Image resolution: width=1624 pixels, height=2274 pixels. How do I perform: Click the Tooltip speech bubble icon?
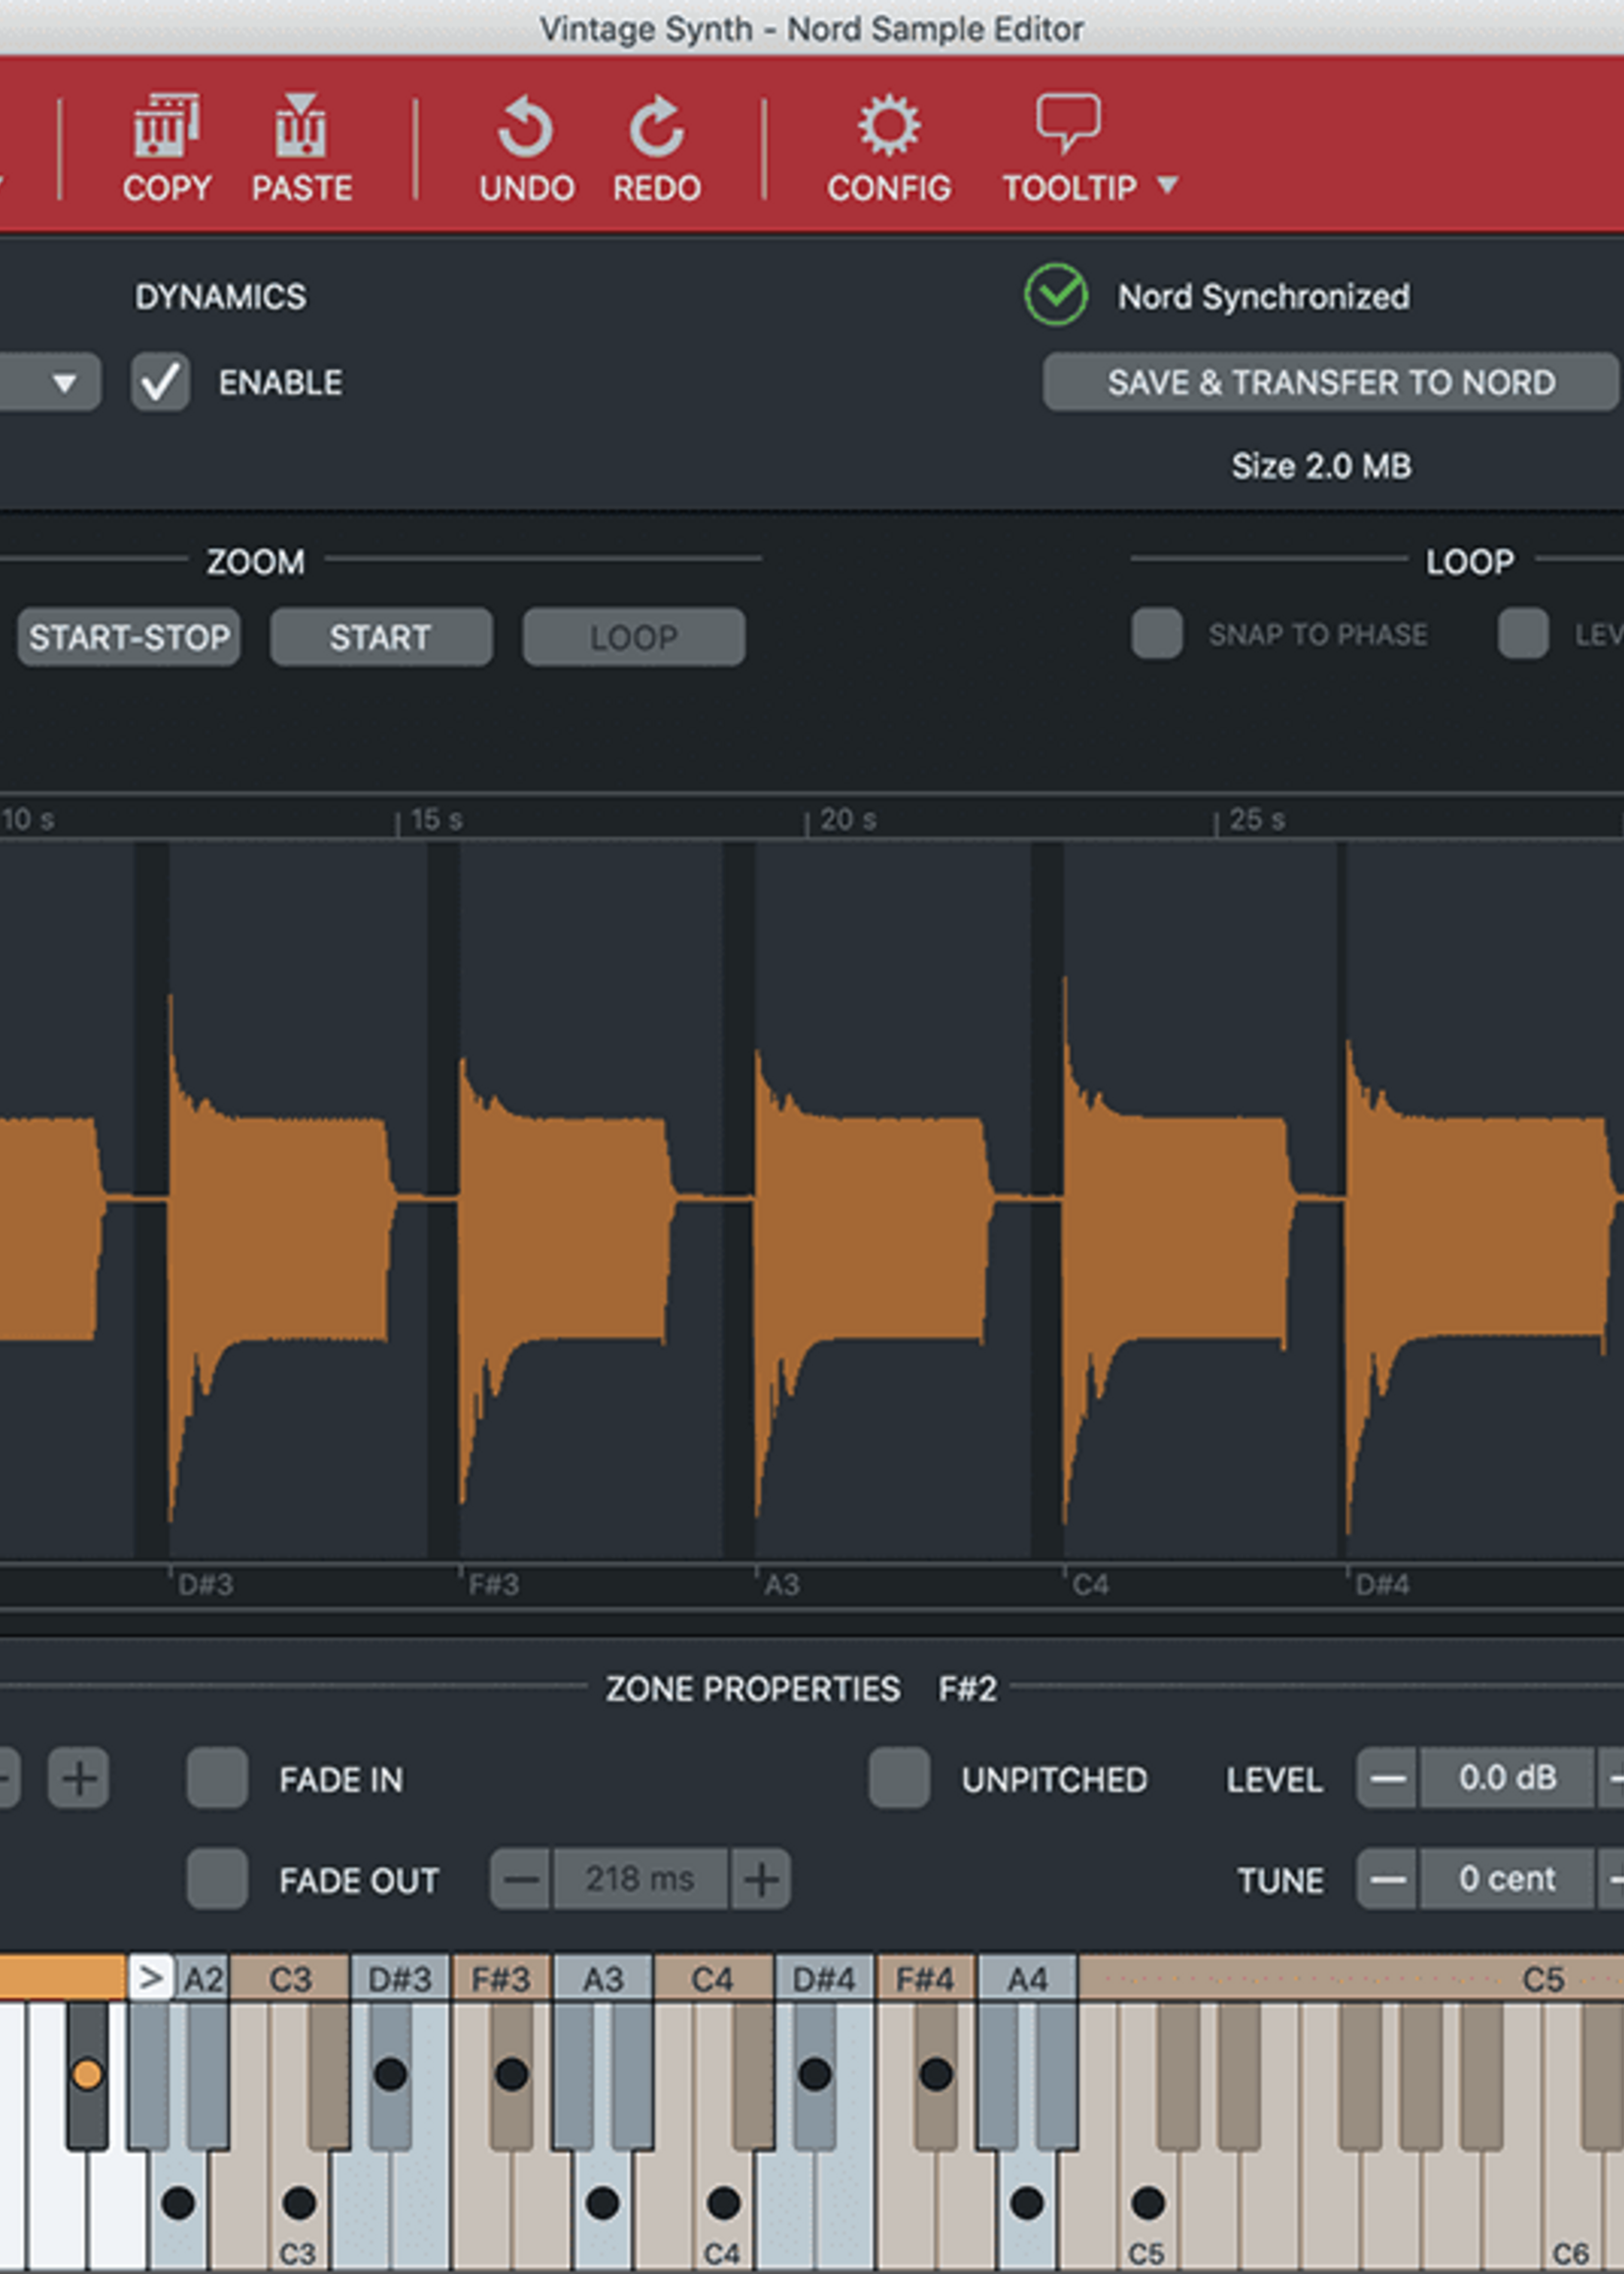[1068, 124]
